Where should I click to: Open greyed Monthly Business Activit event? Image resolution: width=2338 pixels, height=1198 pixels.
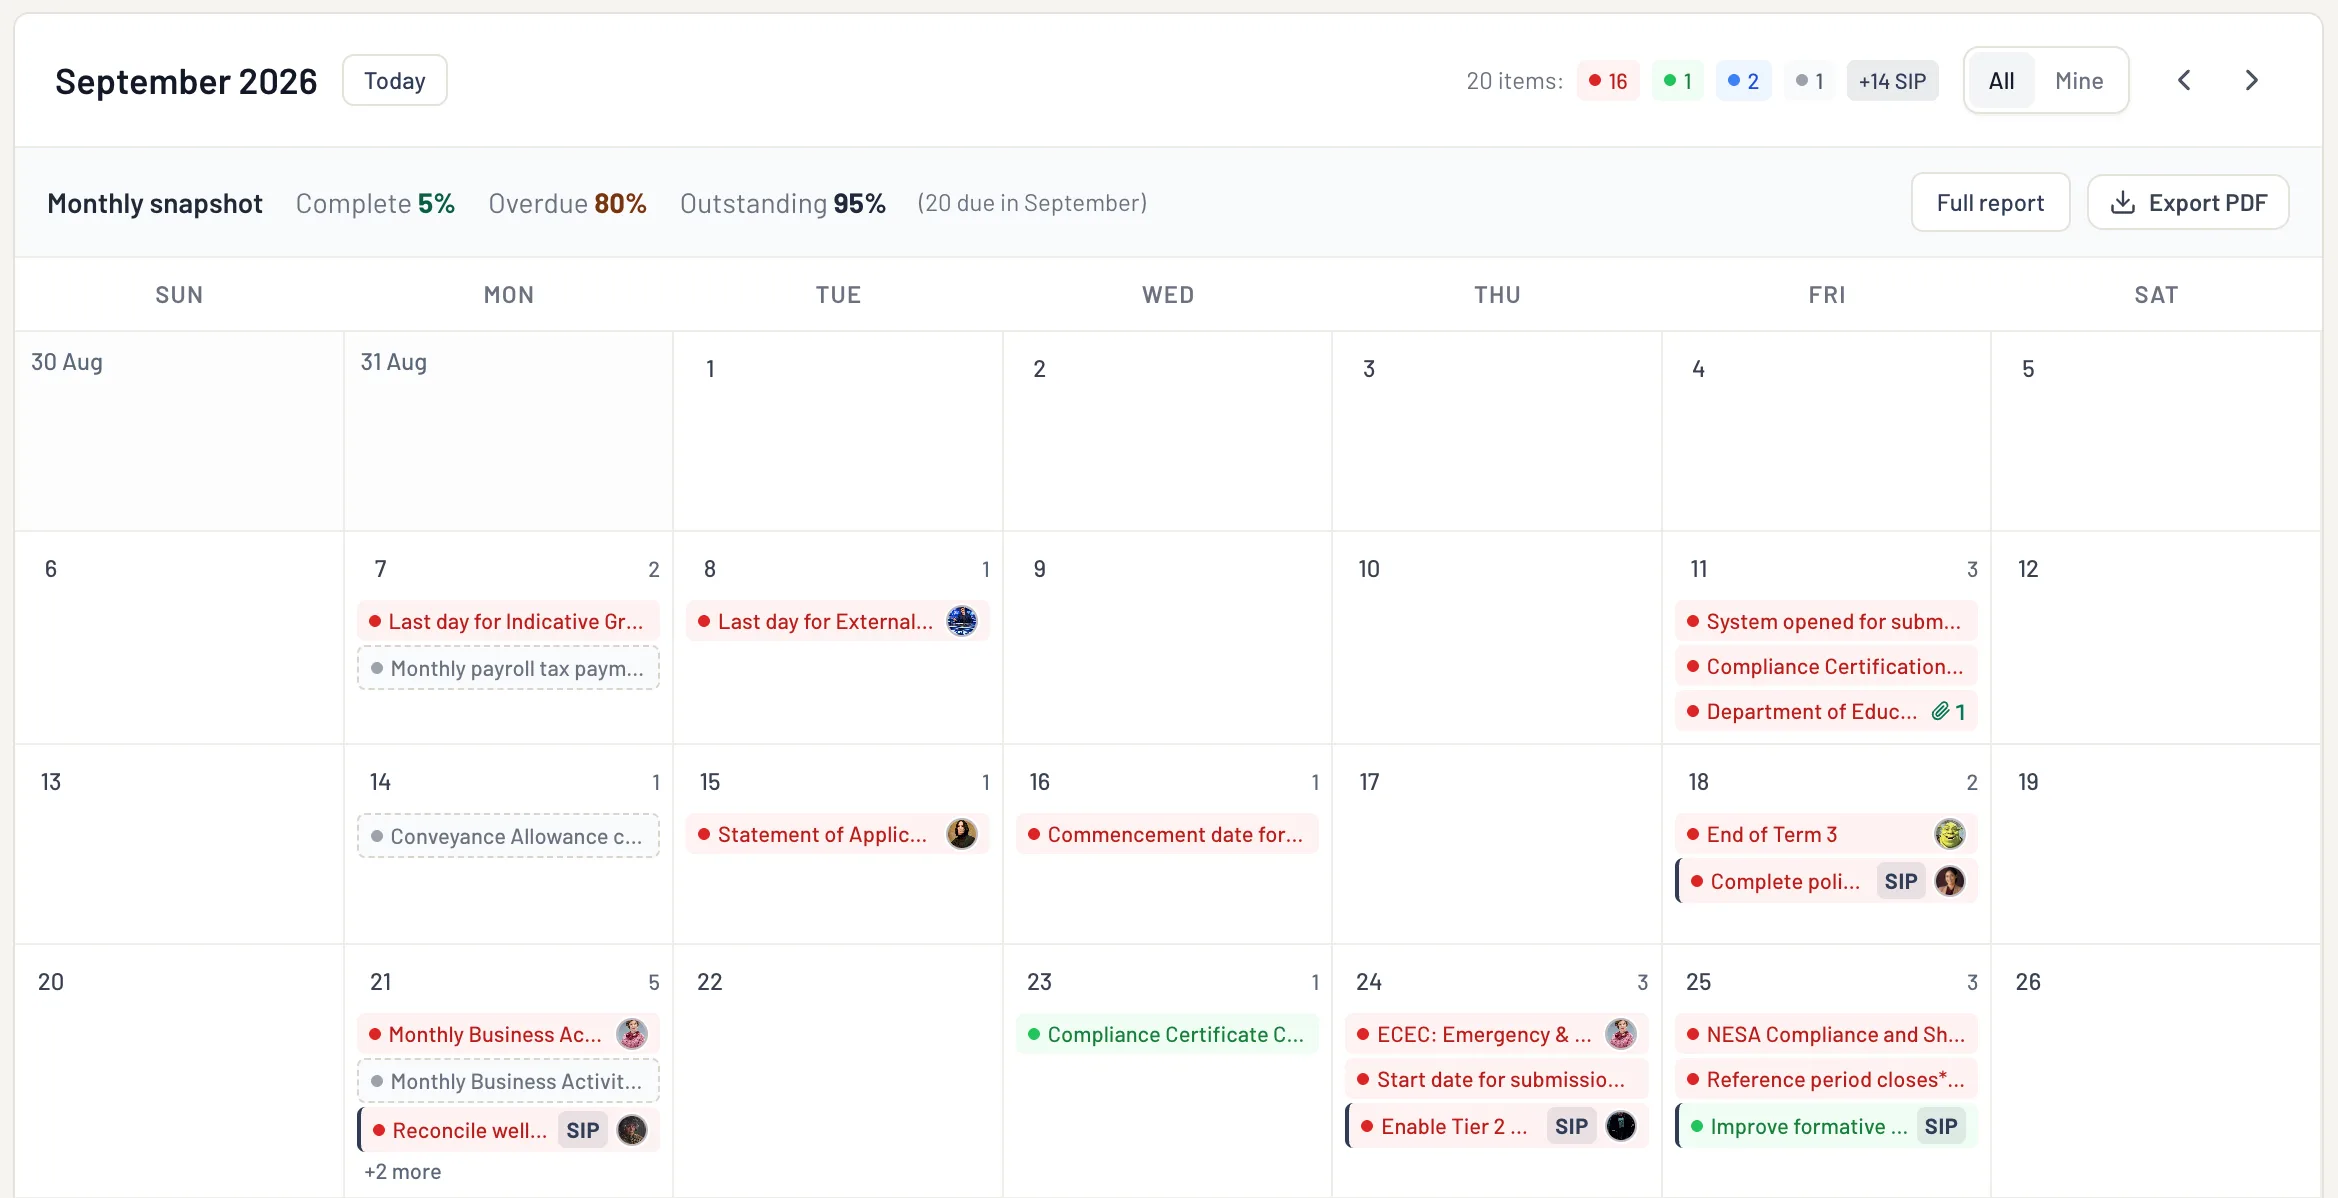[508, 1081]
